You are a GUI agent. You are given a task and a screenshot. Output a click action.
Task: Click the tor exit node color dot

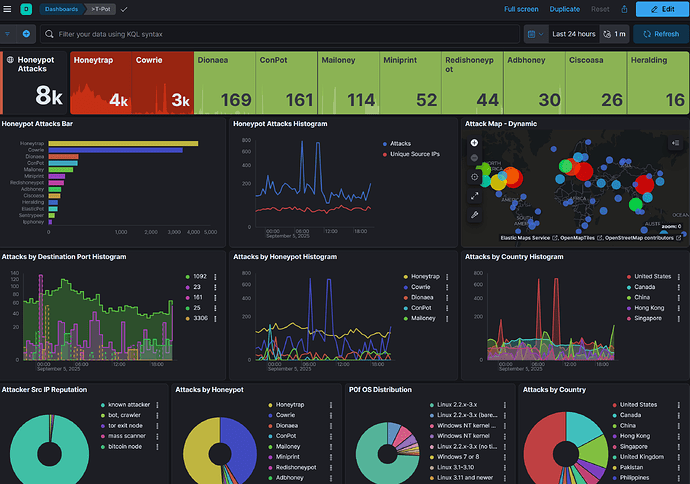102,427
